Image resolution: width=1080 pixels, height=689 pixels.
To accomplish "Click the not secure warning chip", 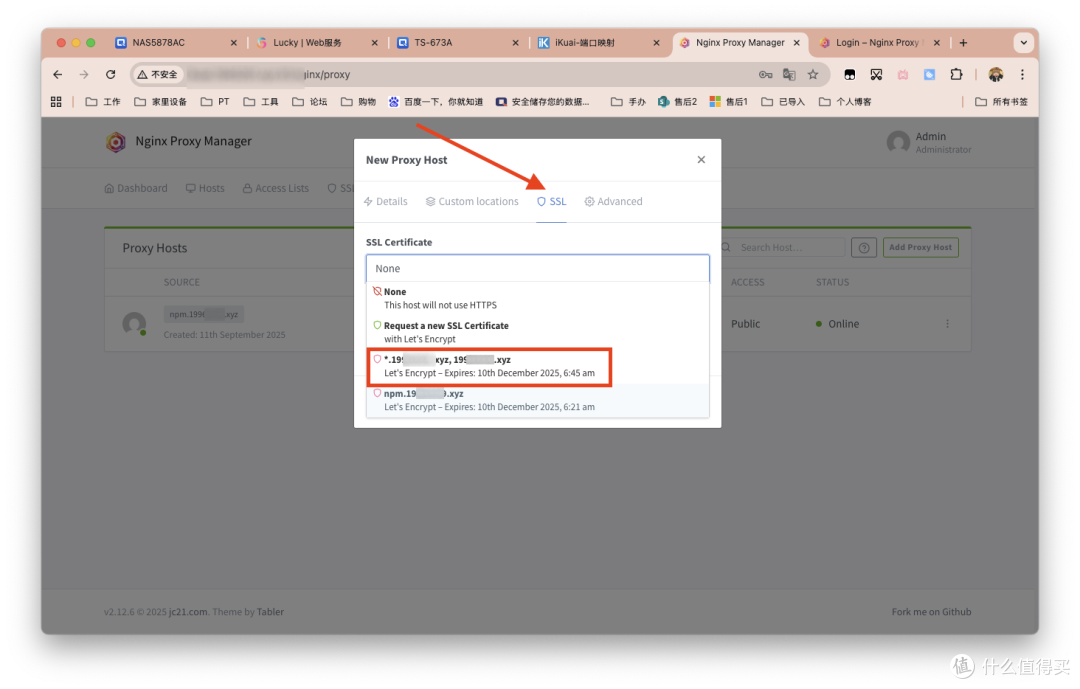I will coord(158,74).
